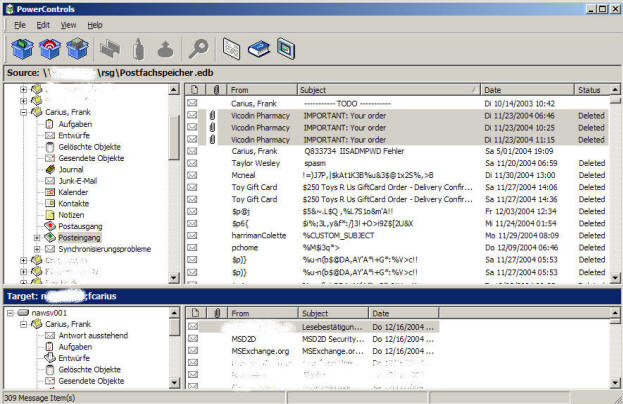Viewport: 623px width, 404px height.
Task: Click the first blue box toolbar icon
Action: point(22,49)
